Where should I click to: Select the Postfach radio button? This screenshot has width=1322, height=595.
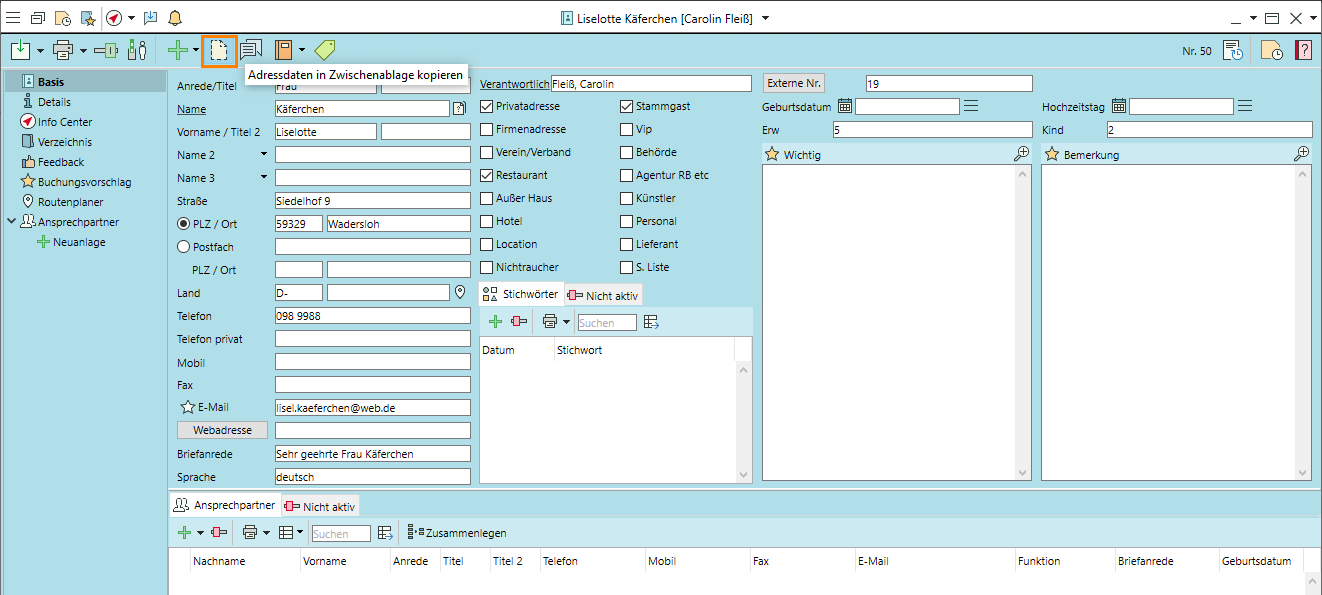point(183,246)
